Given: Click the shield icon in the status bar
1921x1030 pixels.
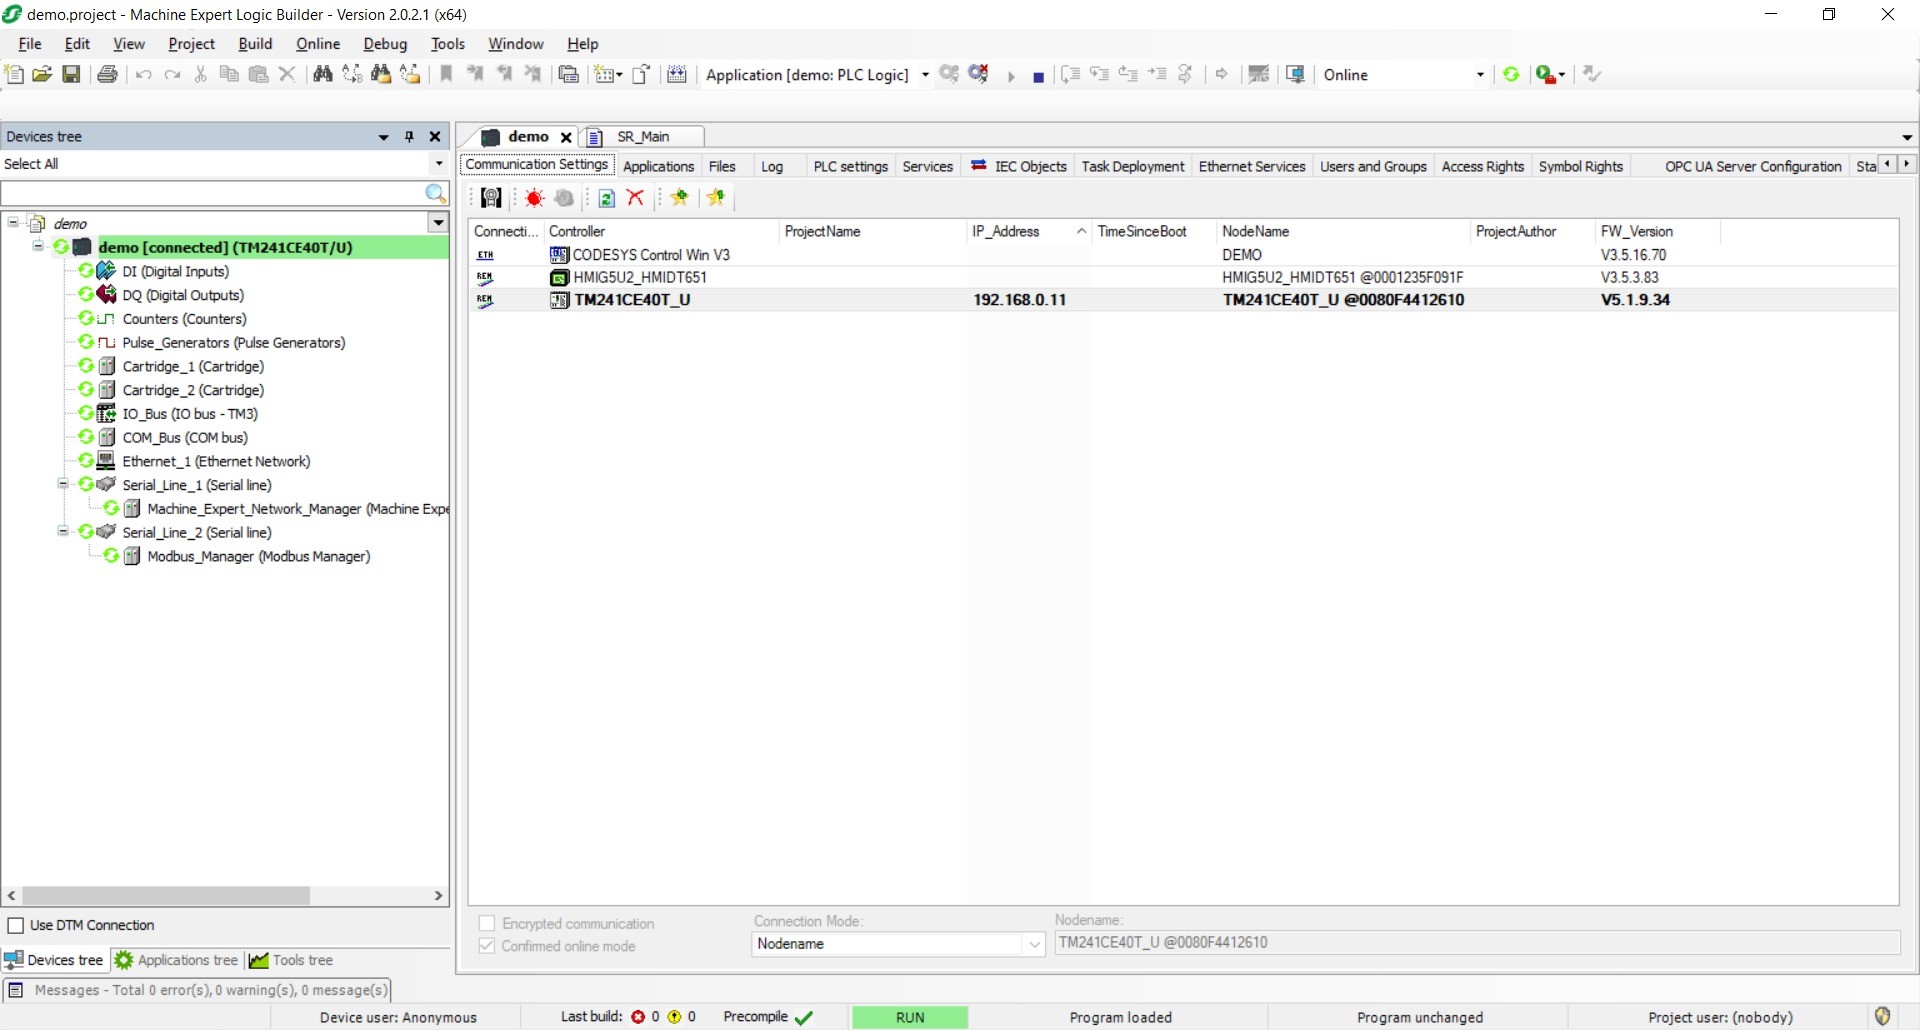Looking at the screenshot, I should [1883, 1016].
